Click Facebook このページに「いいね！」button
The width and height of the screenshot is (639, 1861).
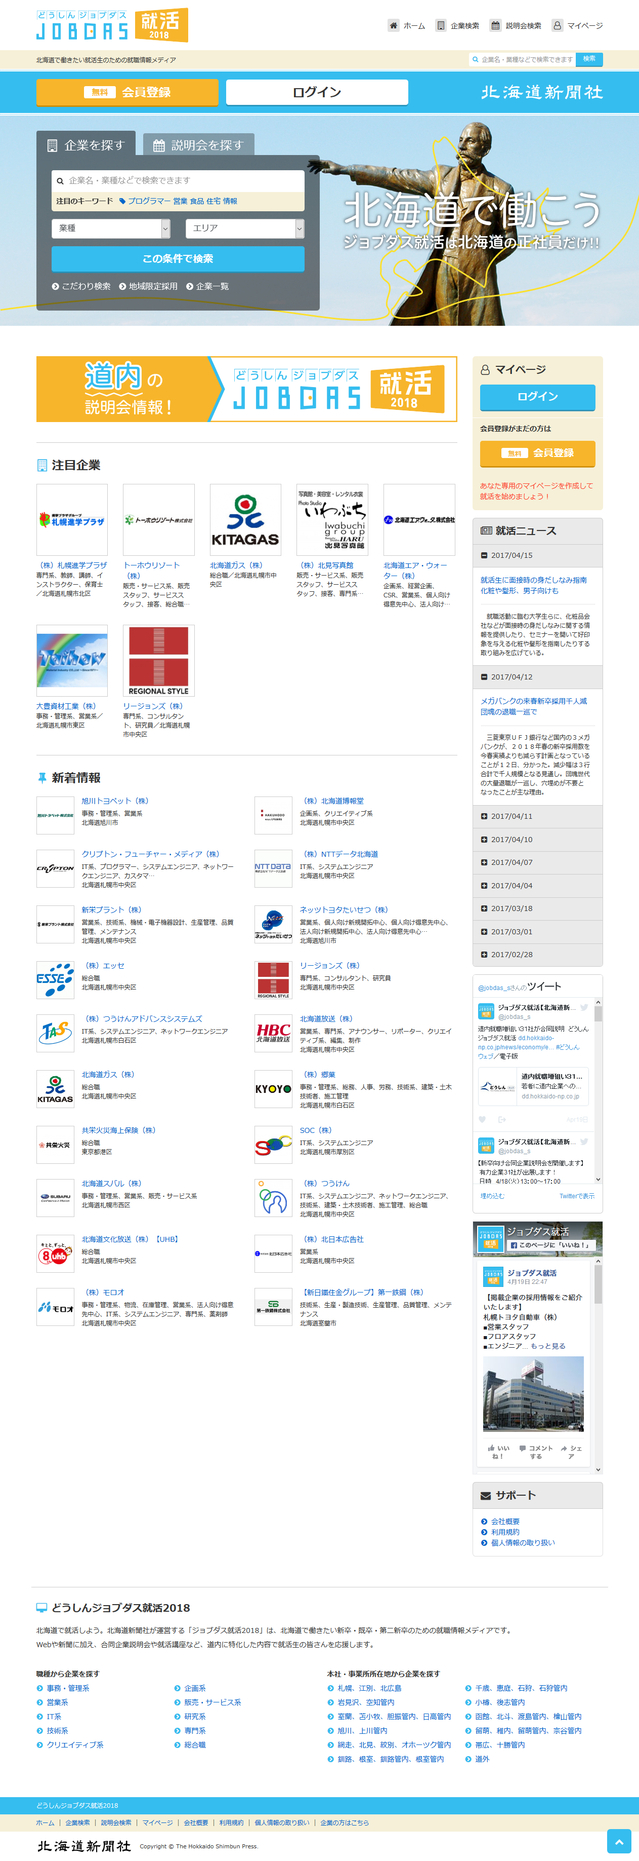[552, 1245]
